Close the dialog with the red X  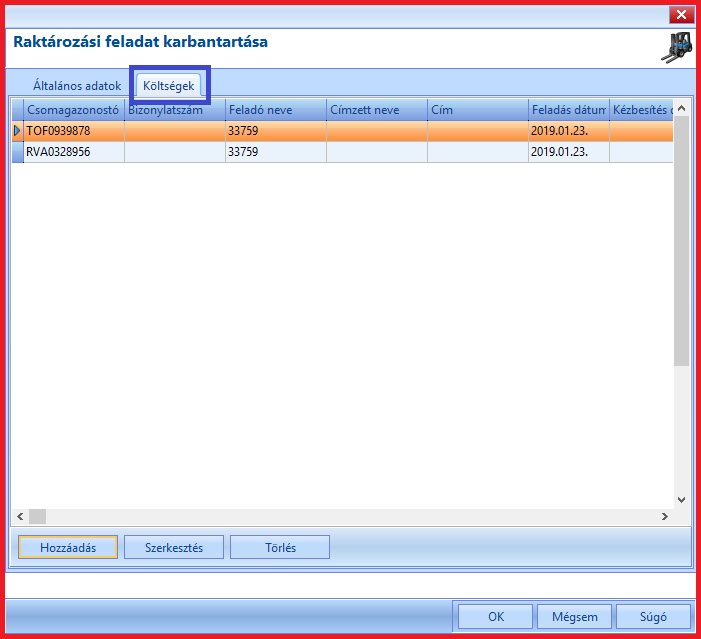point(681,15)
